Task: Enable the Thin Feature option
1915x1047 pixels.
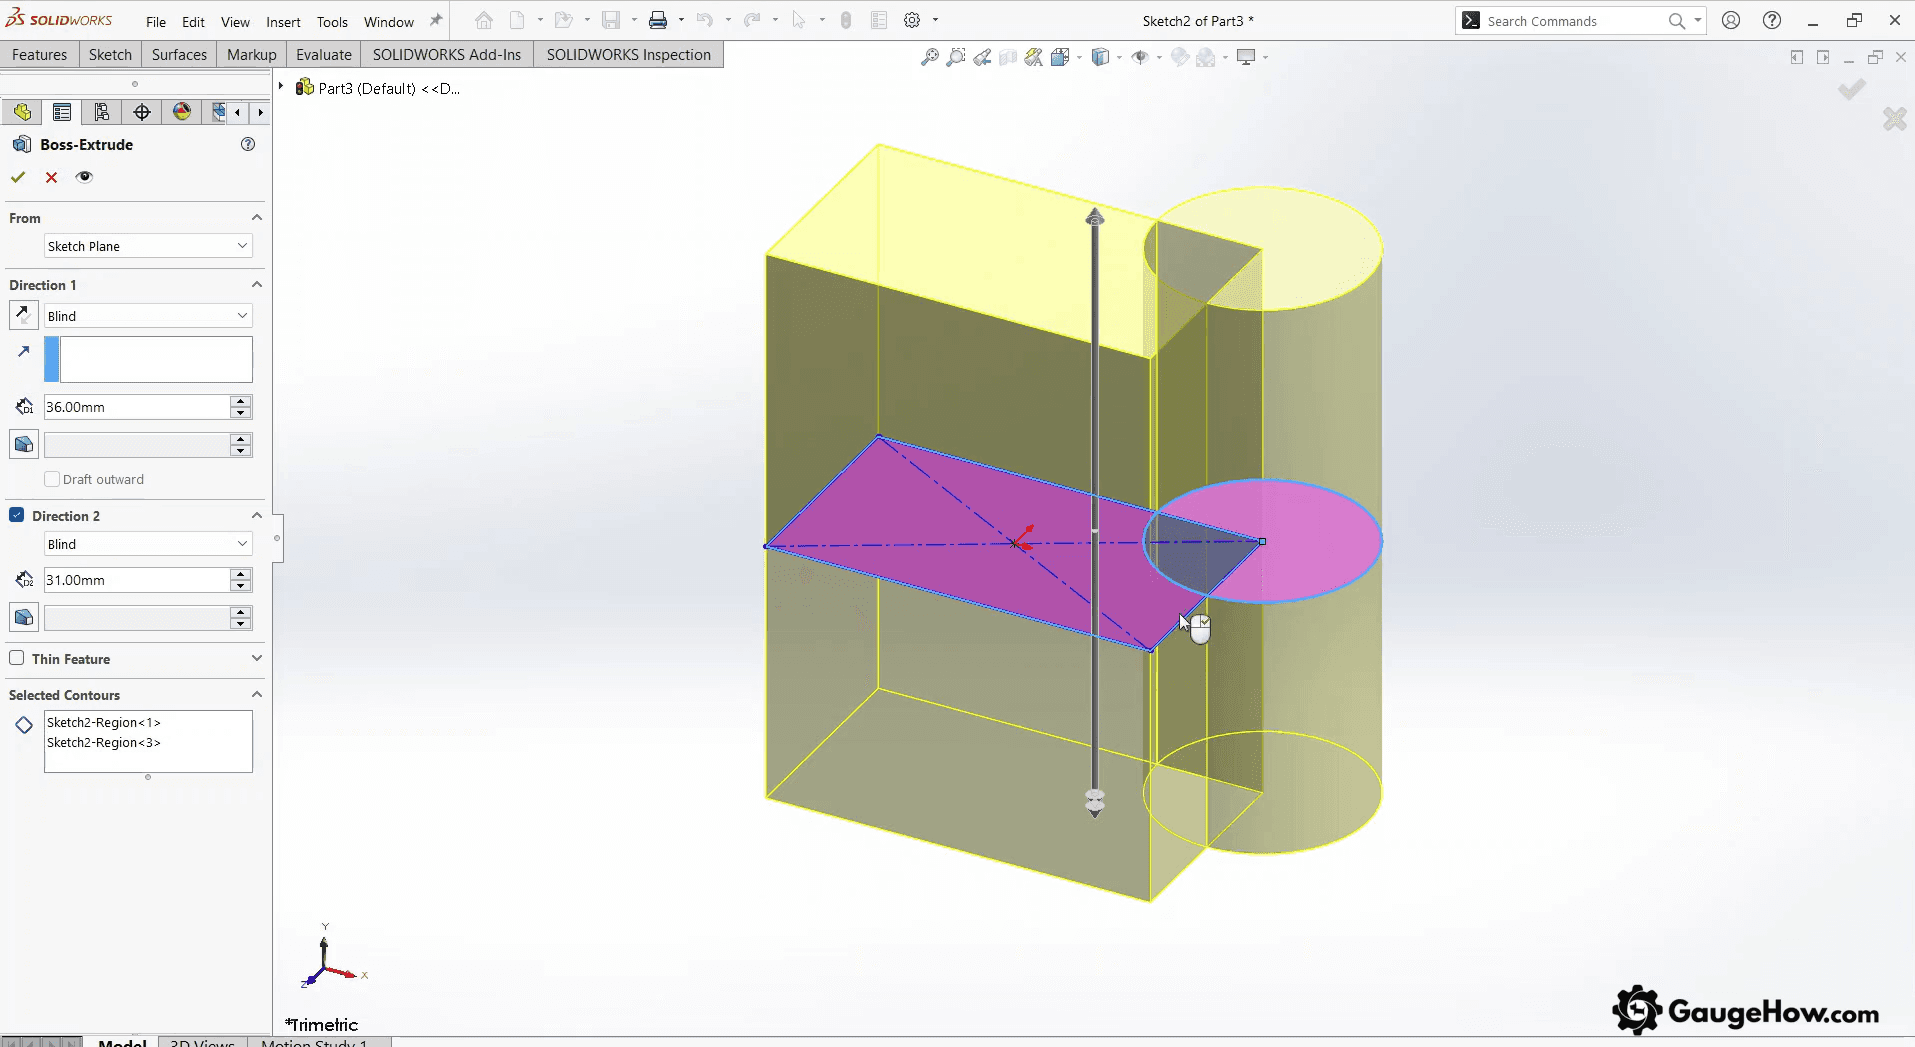Action: [17, 658]
